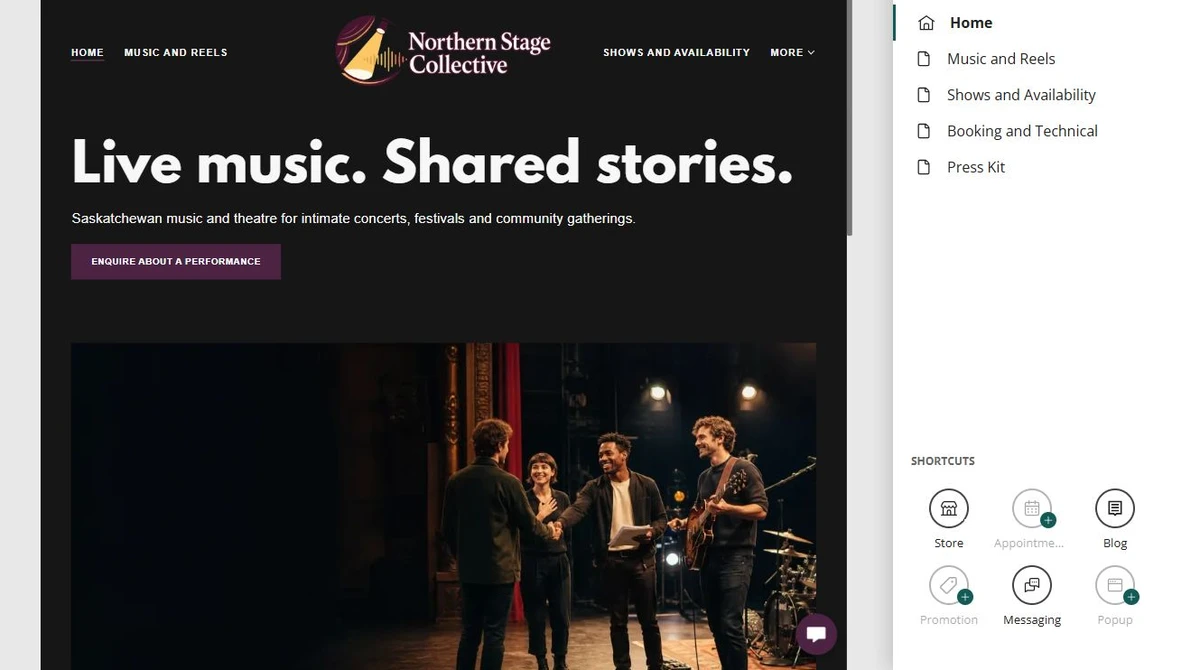Click the site preview vertical scrollbar
The image size is (1200, 670).
(x=850, y=118)
